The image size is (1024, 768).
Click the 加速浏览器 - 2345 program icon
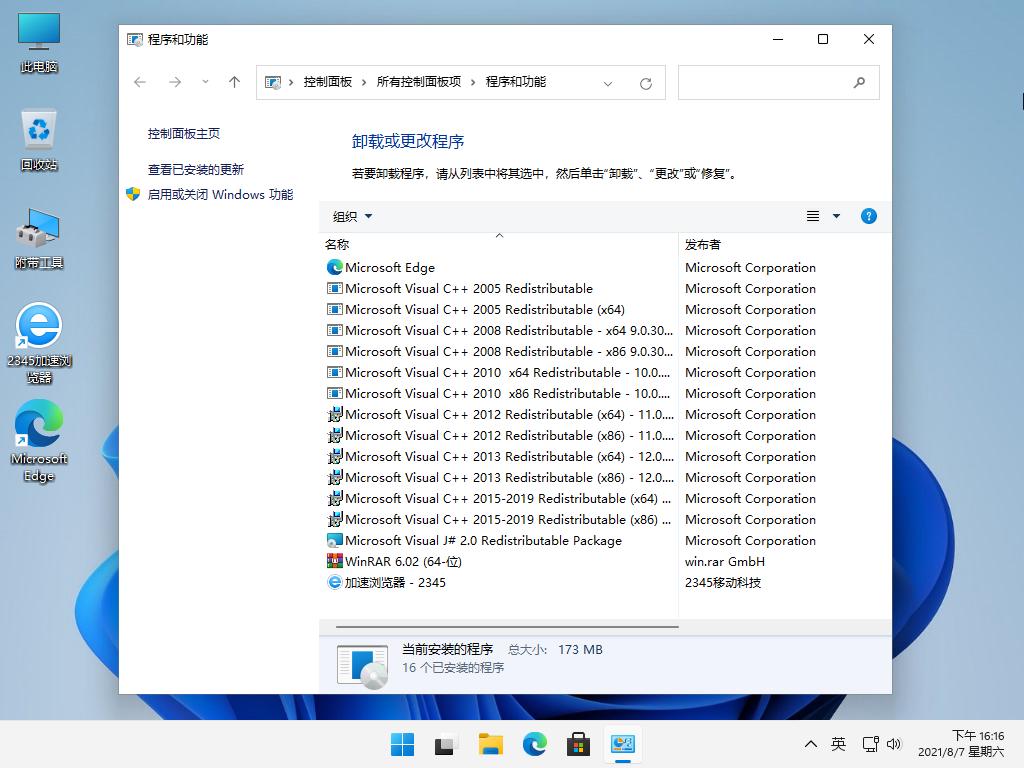(x=334, y=582)
